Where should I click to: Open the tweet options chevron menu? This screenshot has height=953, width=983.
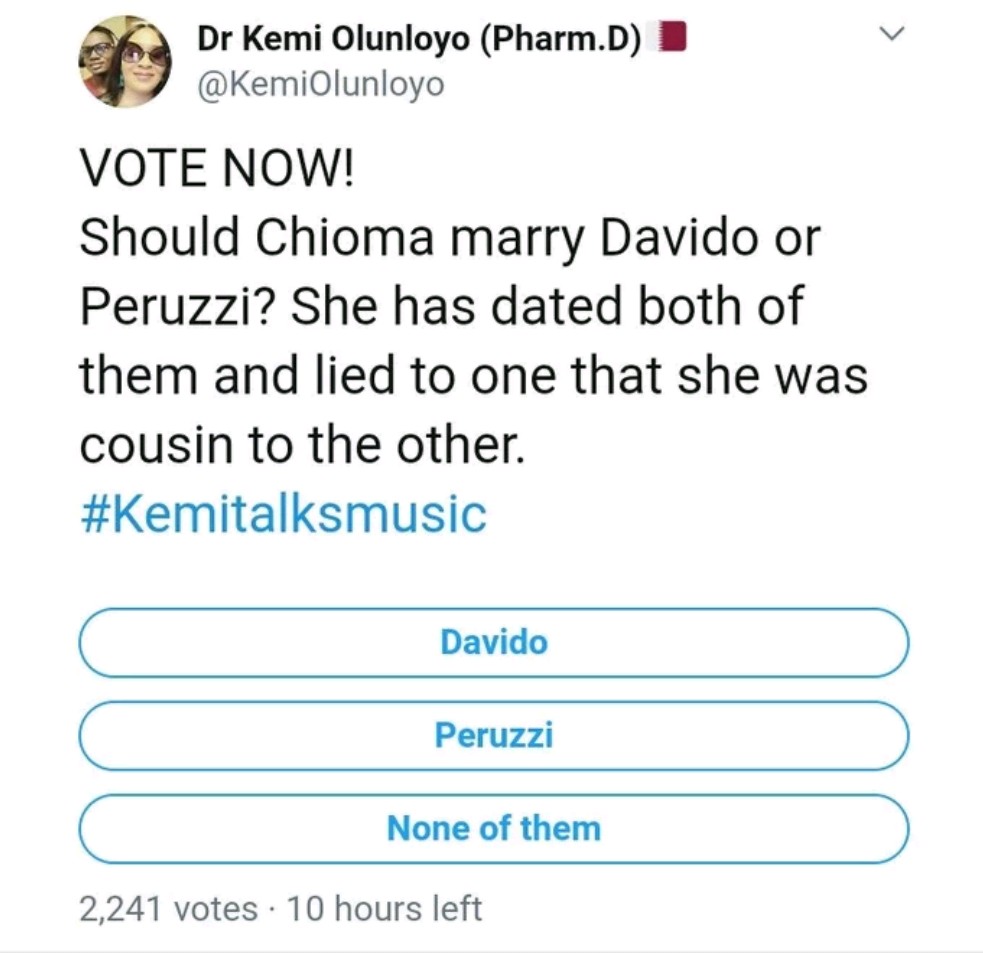[x=890, y=35]
